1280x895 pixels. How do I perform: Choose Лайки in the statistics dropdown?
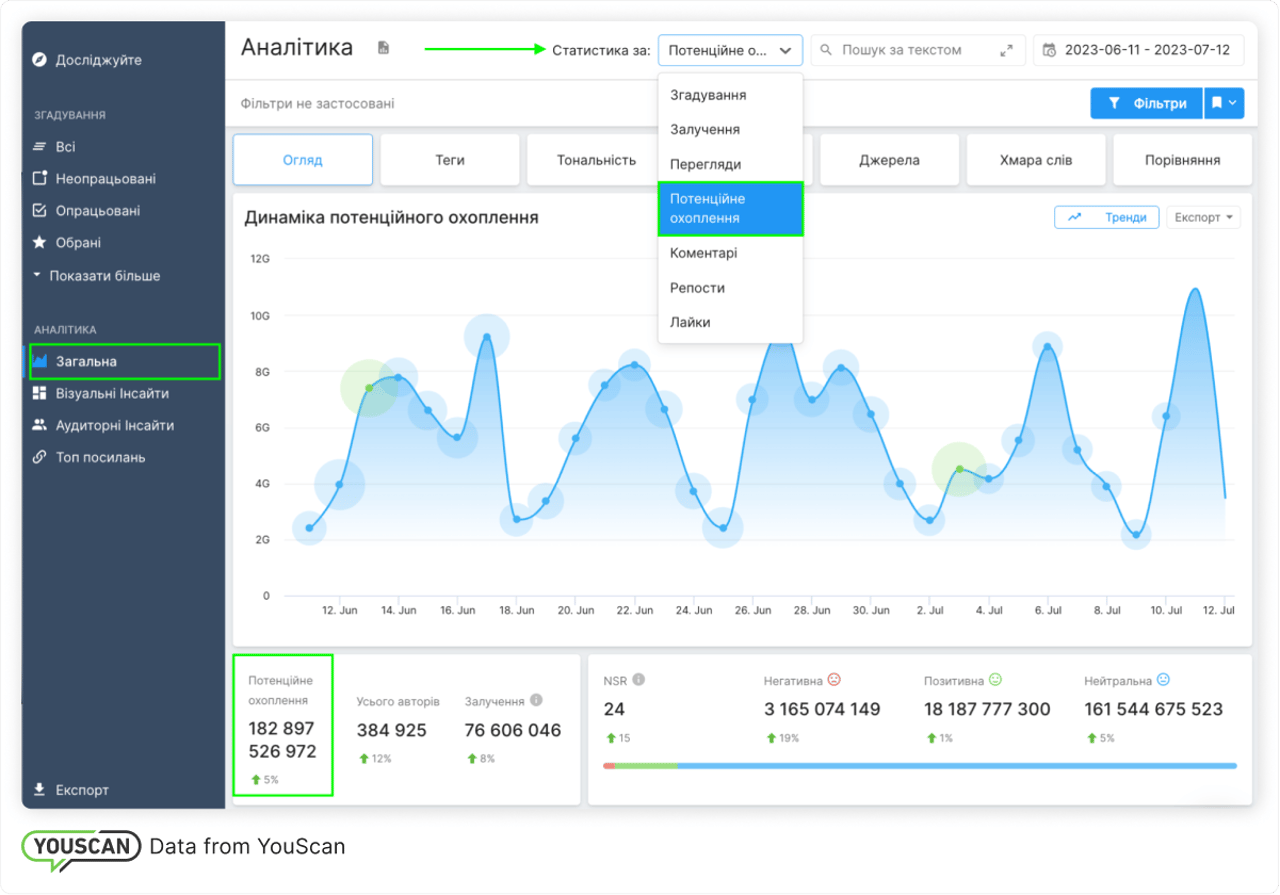point(690,322)
